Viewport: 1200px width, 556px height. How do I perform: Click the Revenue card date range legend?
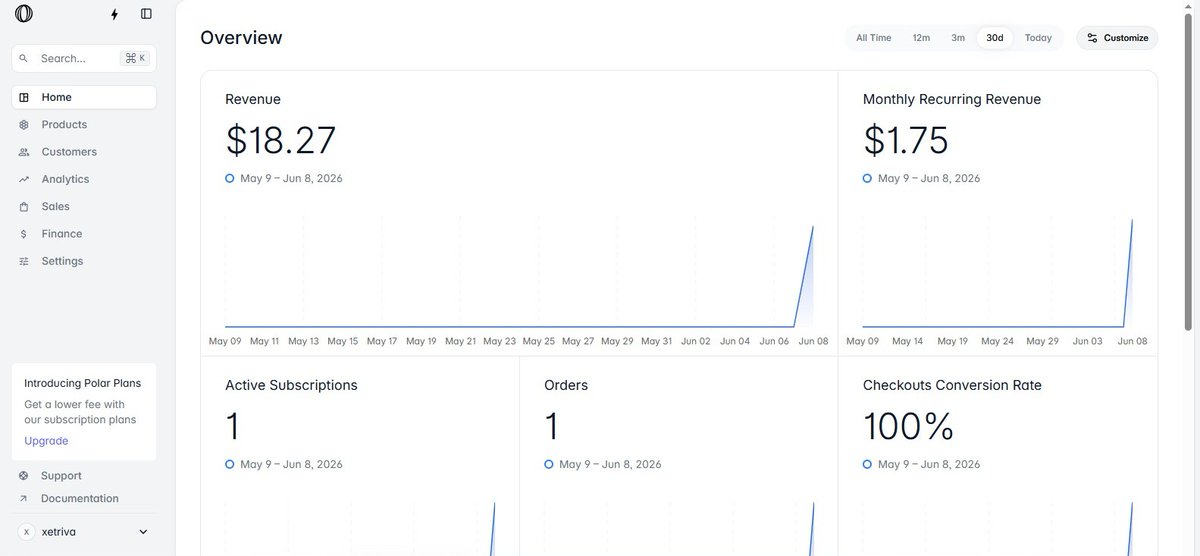click(x=284, y=178)
